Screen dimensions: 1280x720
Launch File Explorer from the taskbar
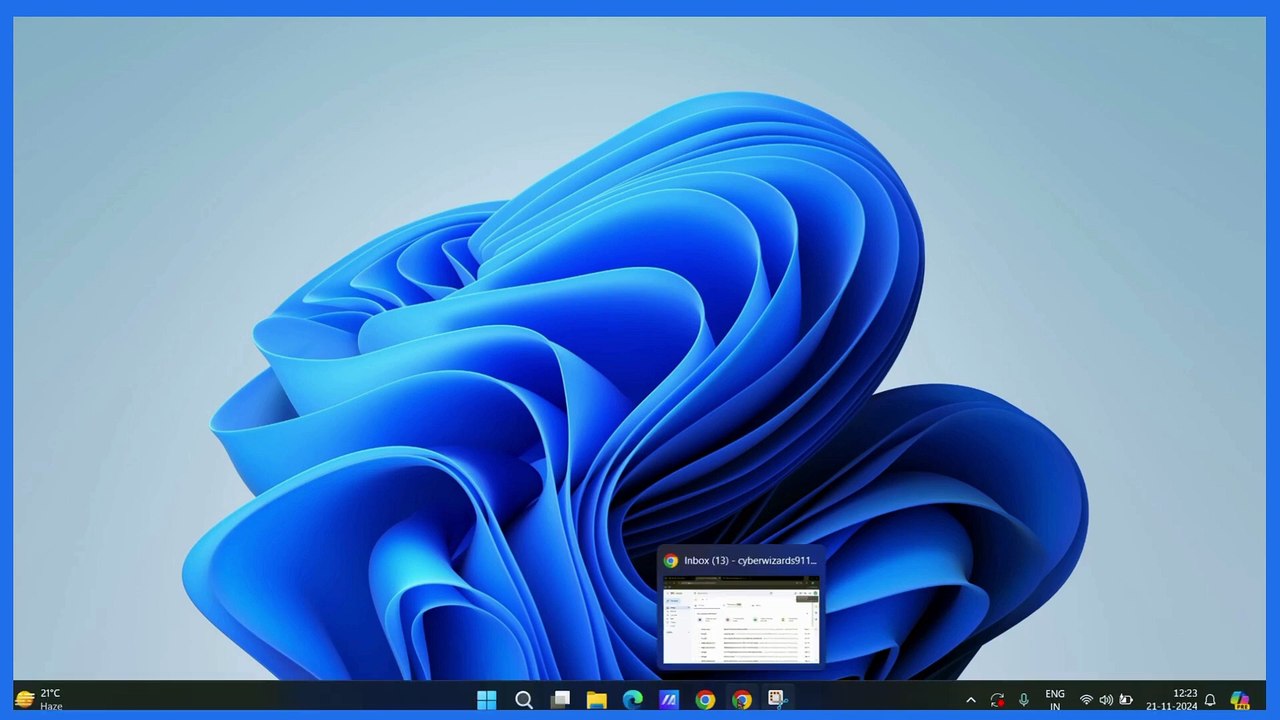pyautogui.click(x=596, y=700)
